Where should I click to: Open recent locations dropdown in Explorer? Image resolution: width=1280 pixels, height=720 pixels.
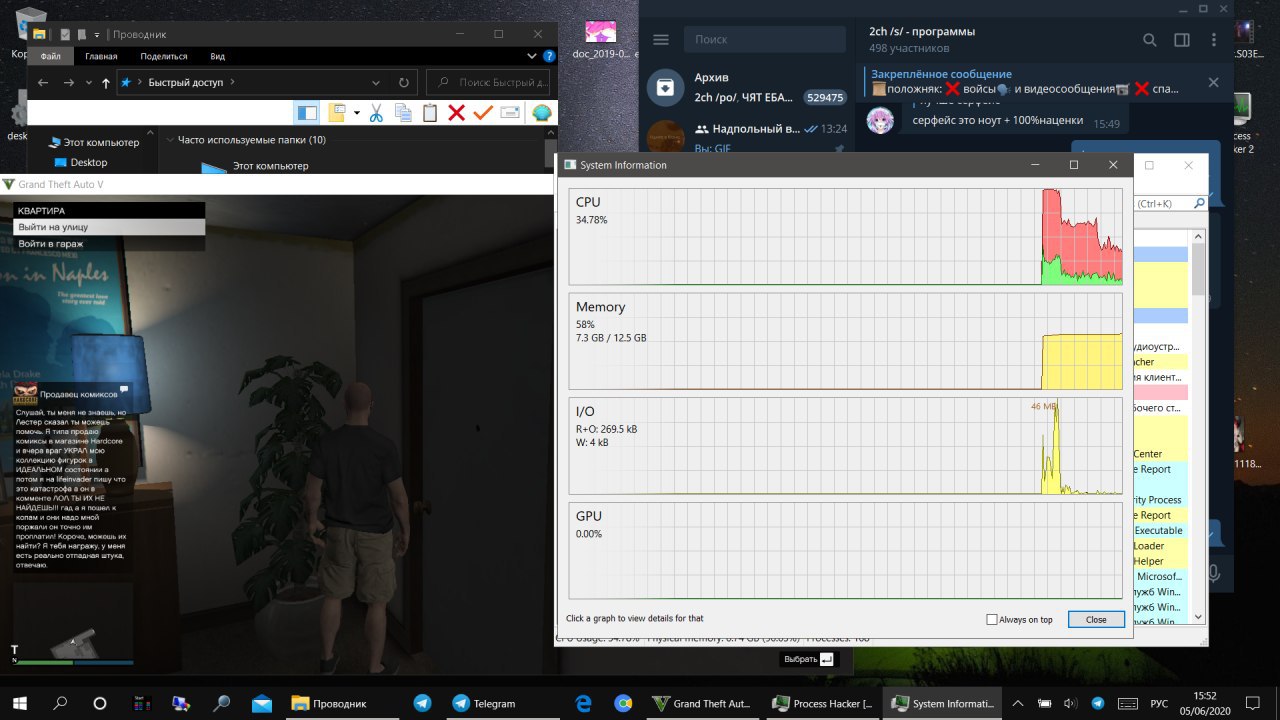point(89,83)
